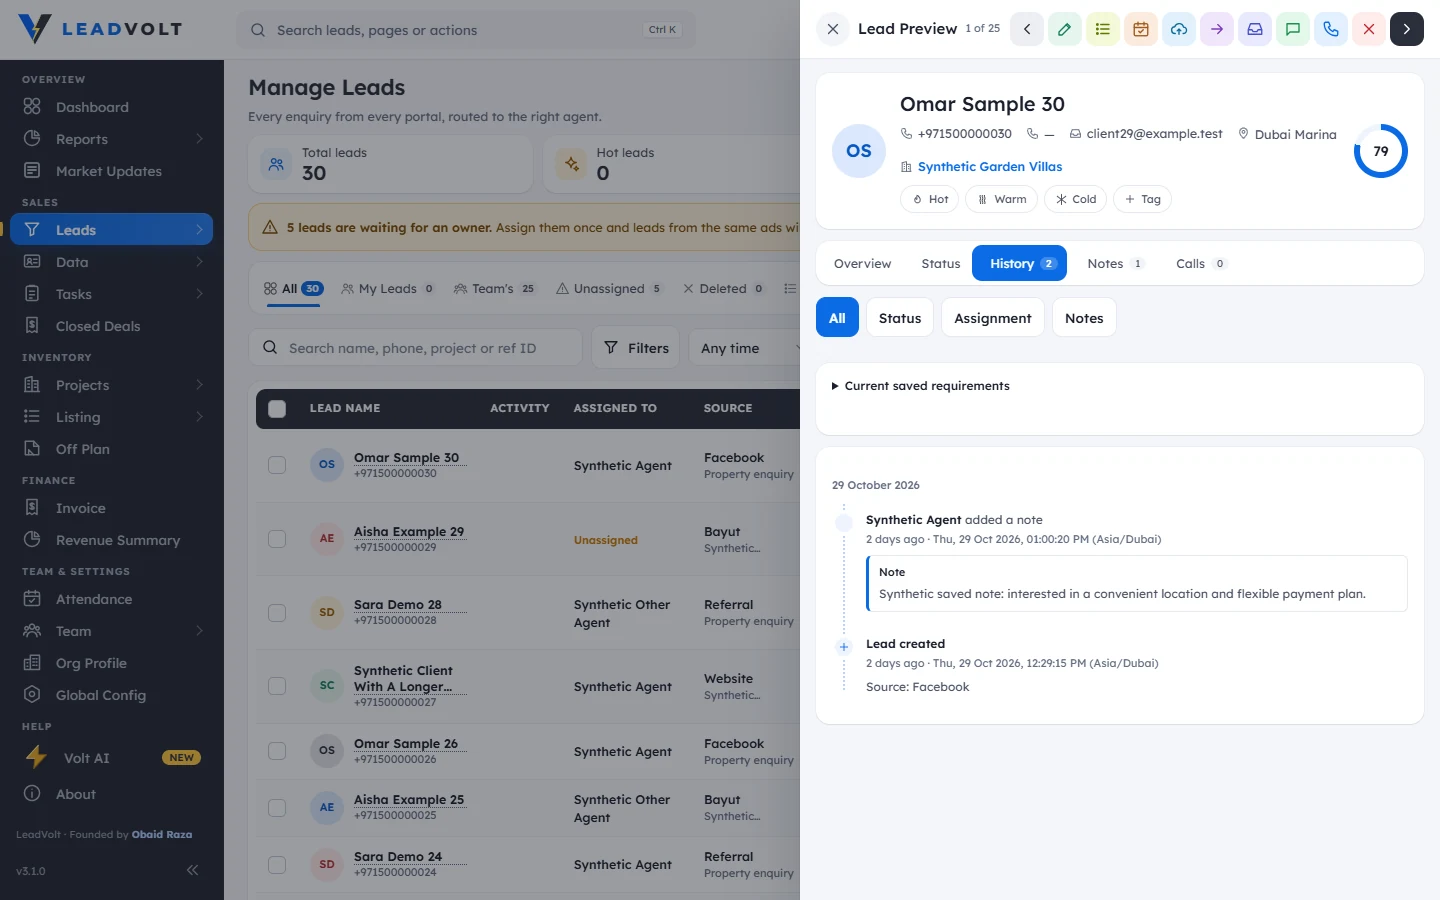Click the purple arrow transfer icon

pyautogui.click(x=1217, y=29)
